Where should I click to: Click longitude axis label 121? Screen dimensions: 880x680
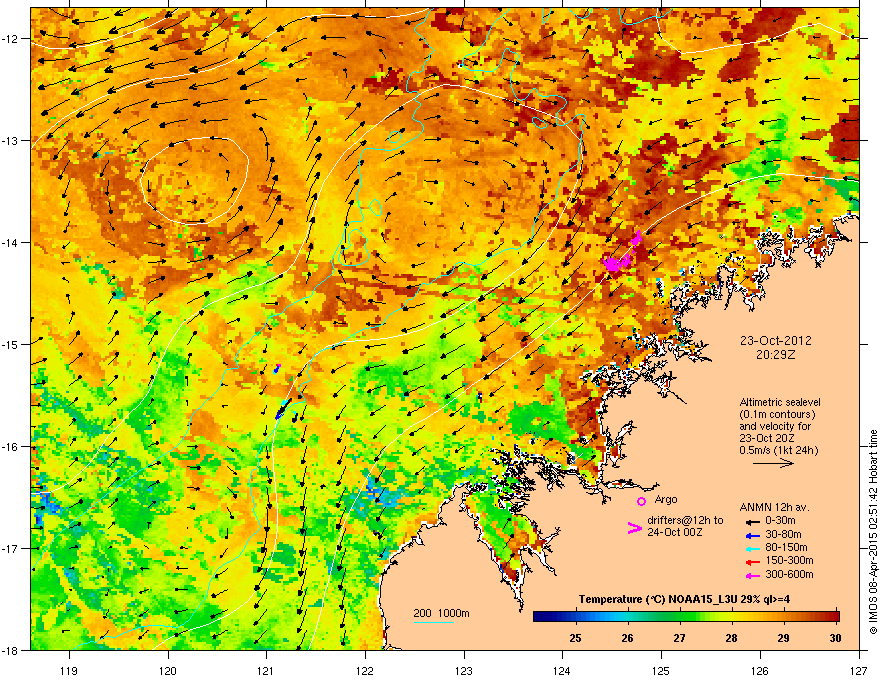(266, 670)
